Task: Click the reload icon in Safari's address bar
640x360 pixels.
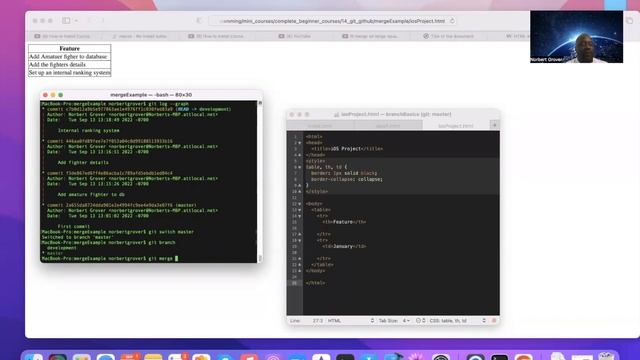Action: pos(452,21)
